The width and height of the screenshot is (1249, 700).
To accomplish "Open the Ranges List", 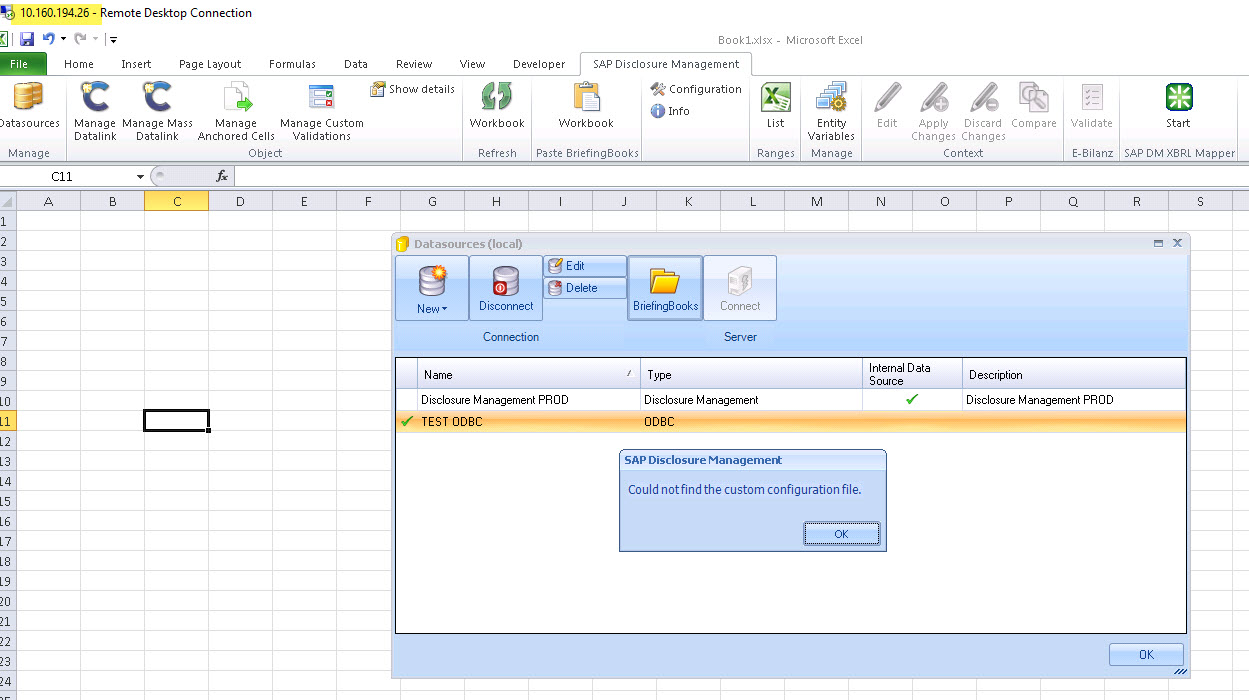I will [775, 106].
